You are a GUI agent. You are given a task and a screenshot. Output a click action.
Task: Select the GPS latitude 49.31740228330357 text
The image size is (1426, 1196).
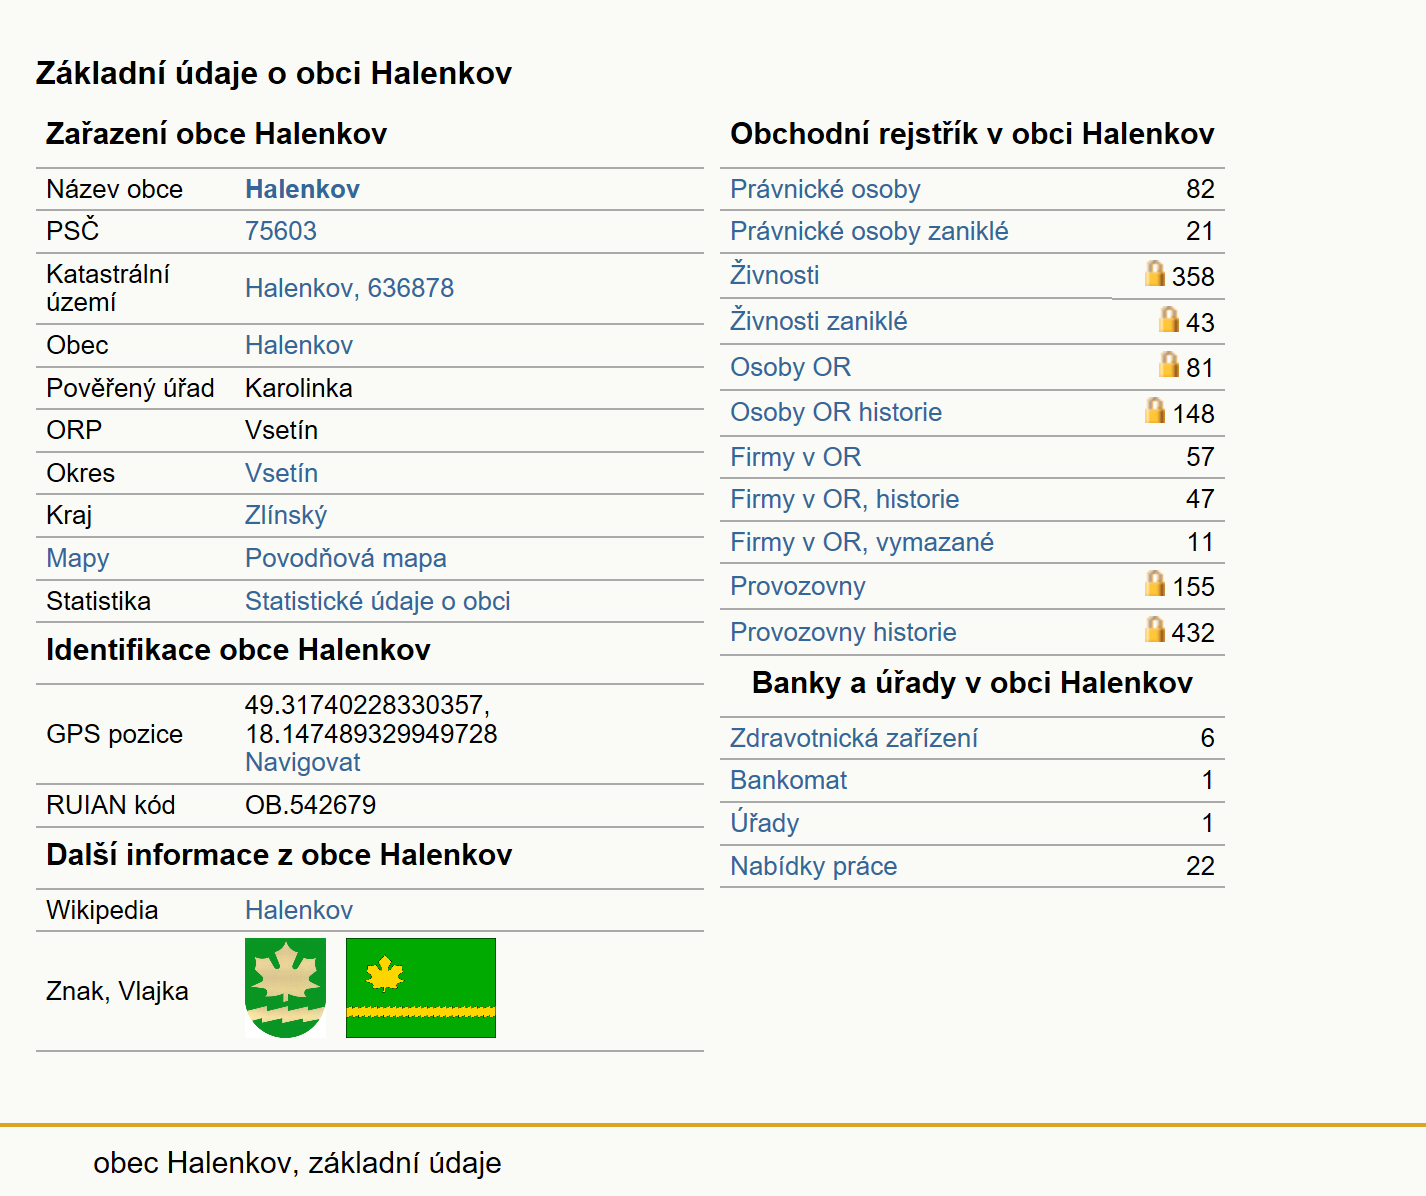[x=367, y=705]
